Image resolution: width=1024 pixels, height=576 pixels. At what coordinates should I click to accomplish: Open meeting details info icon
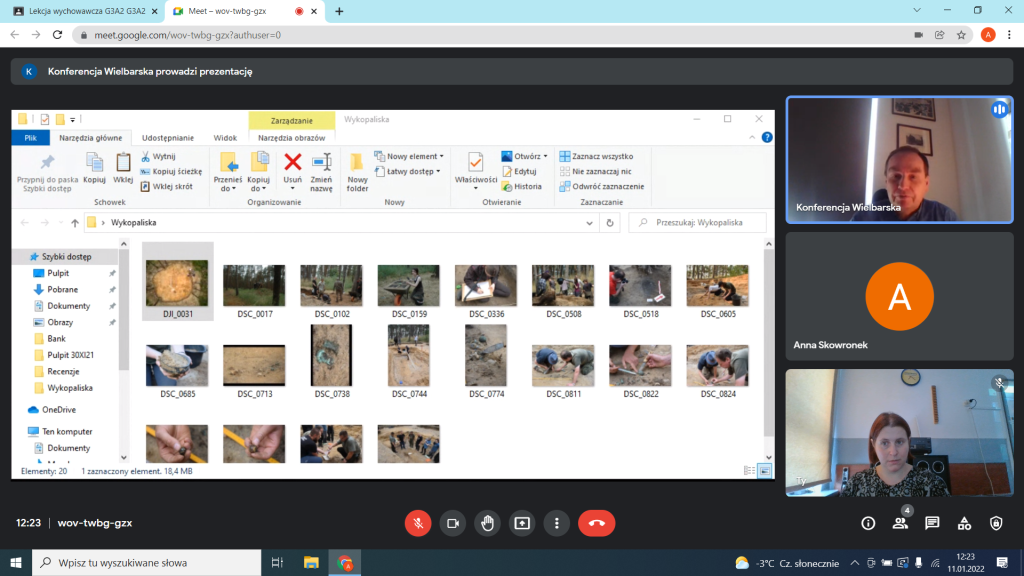(868, 523)
